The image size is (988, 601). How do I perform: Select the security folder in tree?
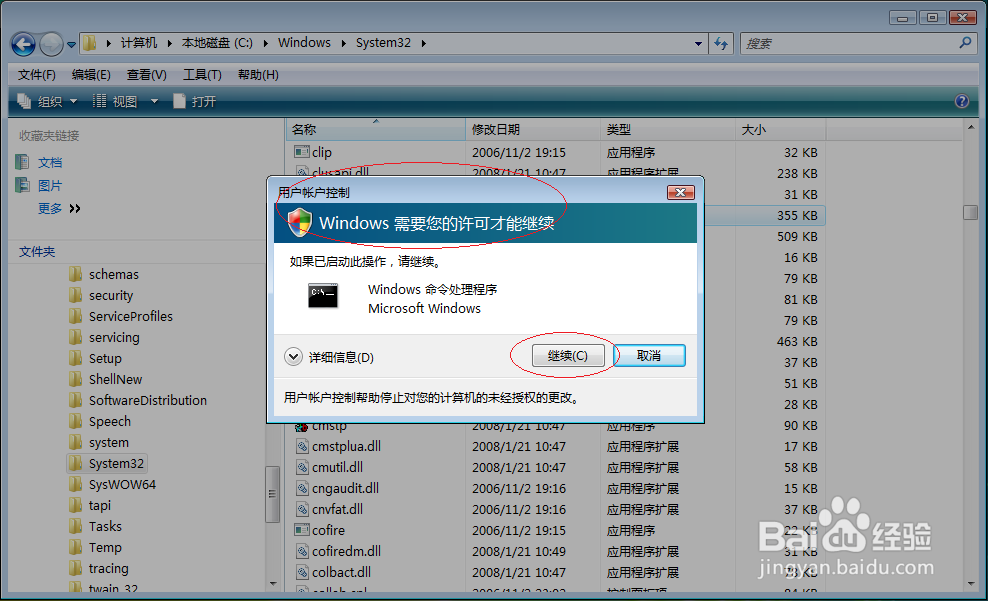point(111,295)
